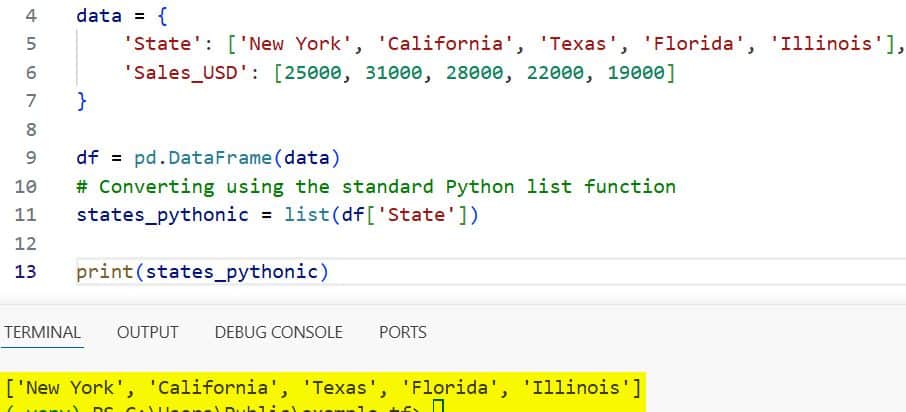This screenshot has width=906, height=412.
Task: Click line number 5 in the gutter
Action: [31, 44]
